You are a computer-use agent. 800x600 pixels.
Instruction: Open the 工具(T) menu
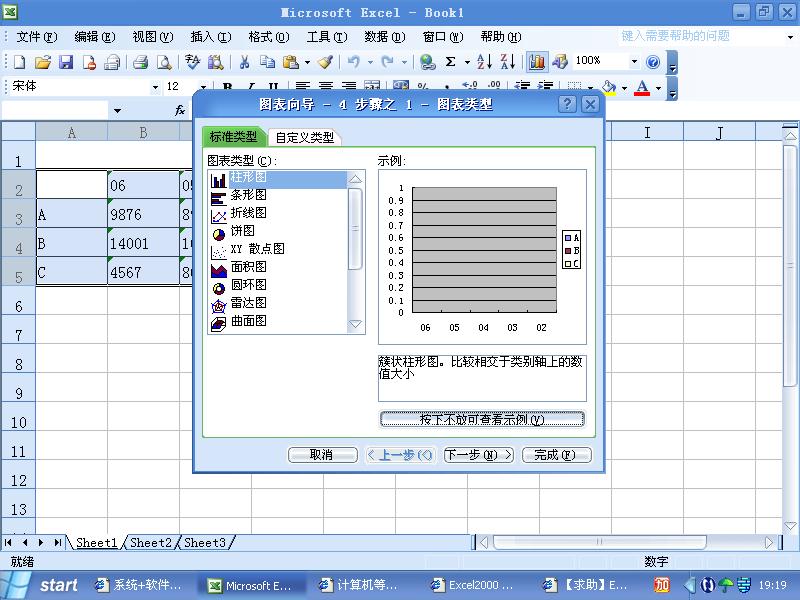click(x=327, y=37)
